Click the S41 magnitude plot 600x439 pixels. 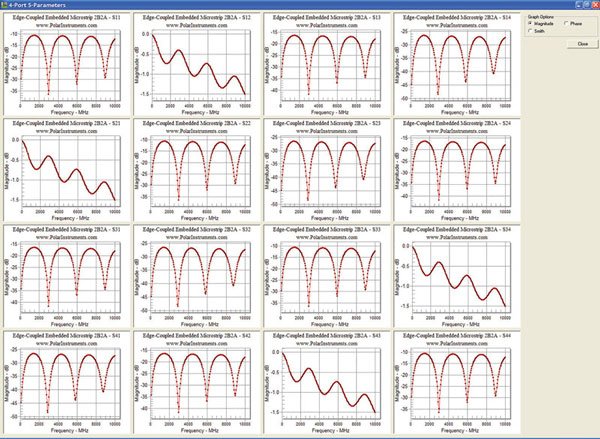[x=68, y=384]
